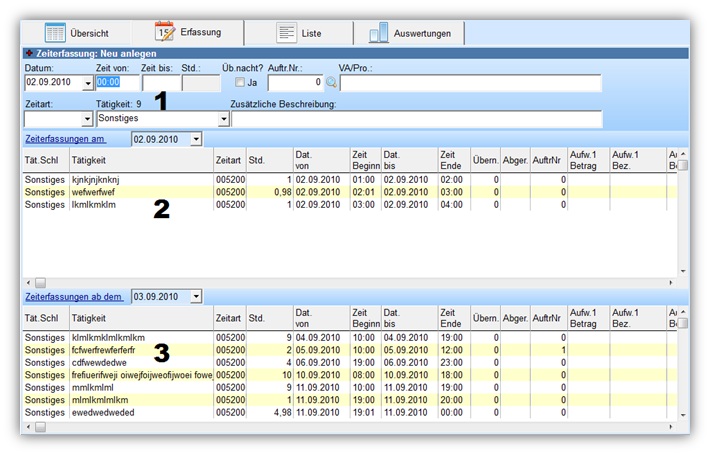Click the Übern. column header in lower table
Image resolution: width=710 pixels, height=455 pixels.
(485, 318)
